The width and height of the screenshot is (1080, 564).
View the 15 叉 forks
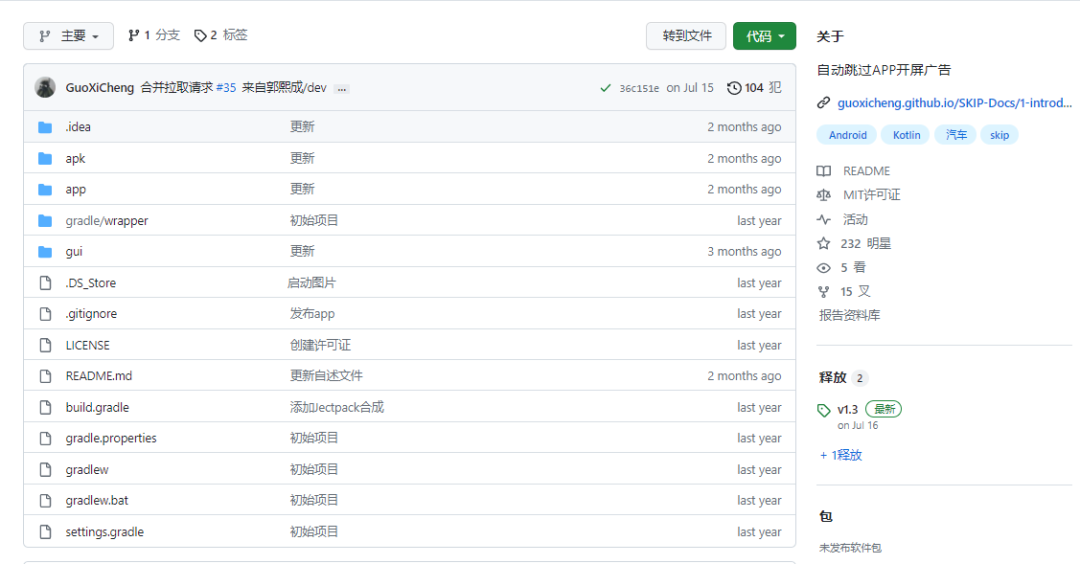[x=844, y=291]
